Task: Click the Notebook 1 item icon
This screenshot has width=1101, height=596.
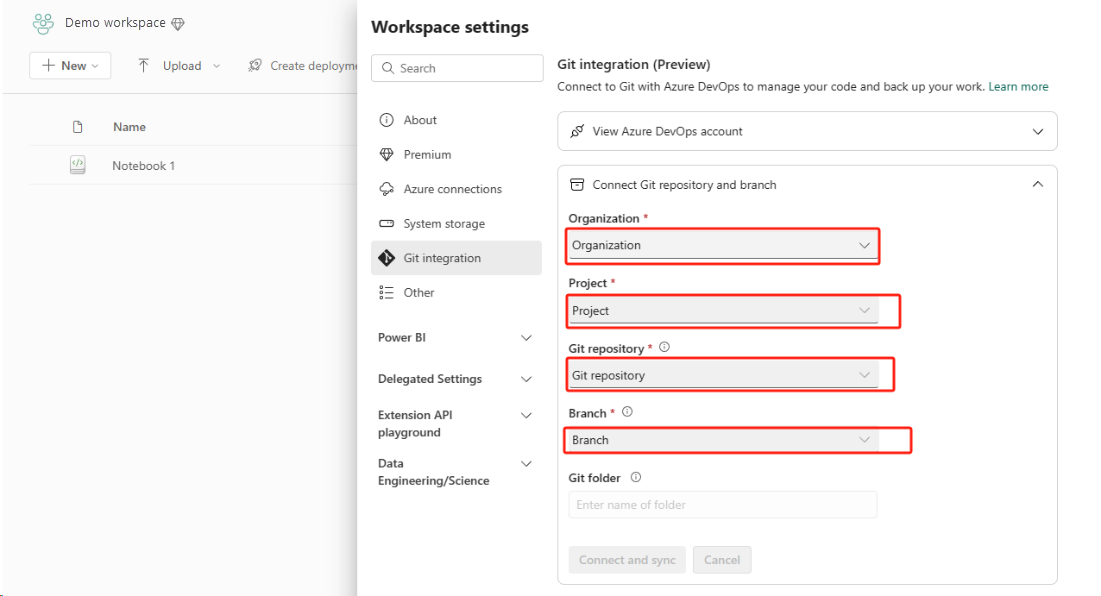Action: (x=77, y=165)
